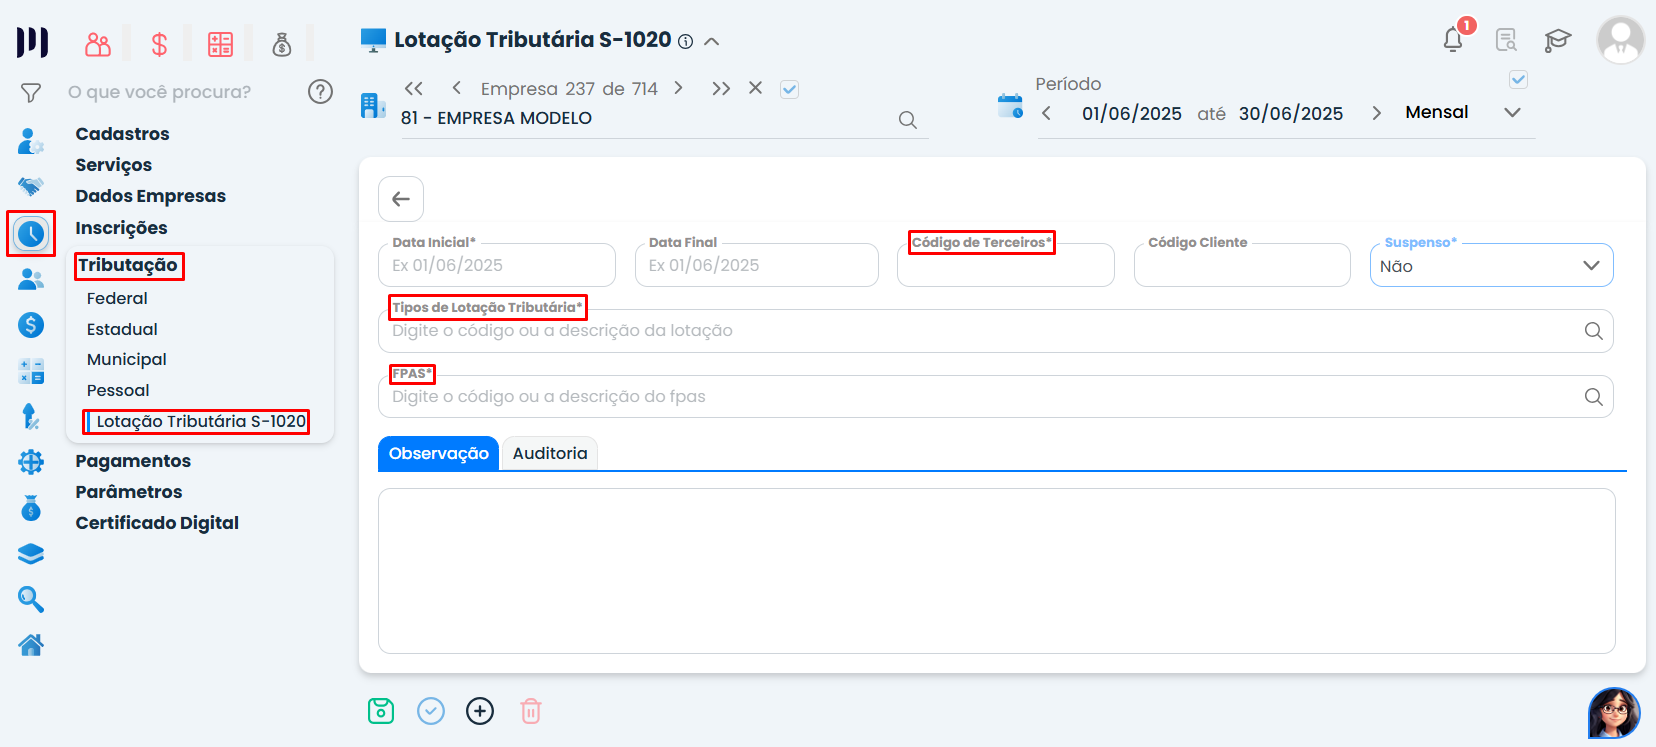Click the plus circle add icon
The width and height of the screenshot is (1656, 747).
tap(480, 711)
